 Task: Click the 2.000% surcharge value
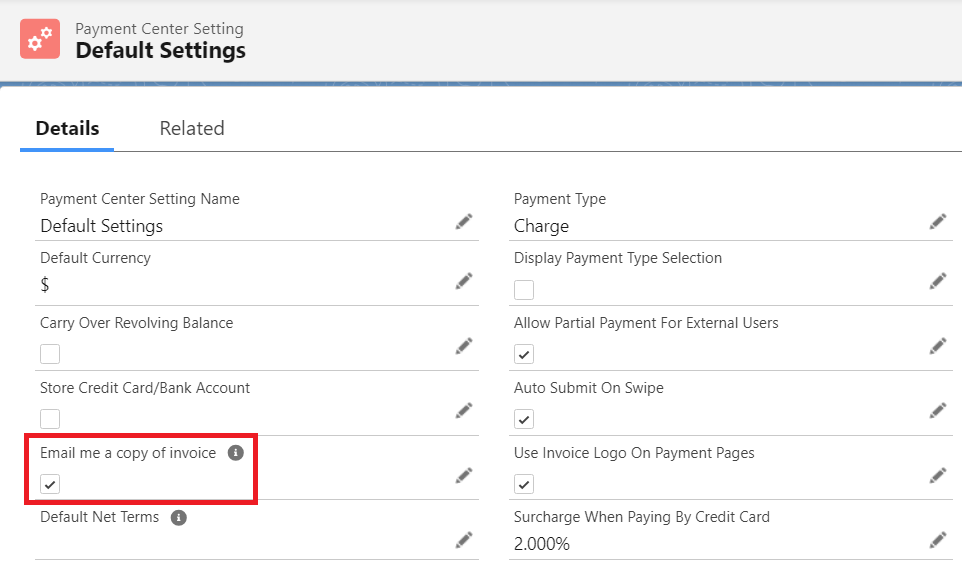pyautogui.click(x=542, y=544)
